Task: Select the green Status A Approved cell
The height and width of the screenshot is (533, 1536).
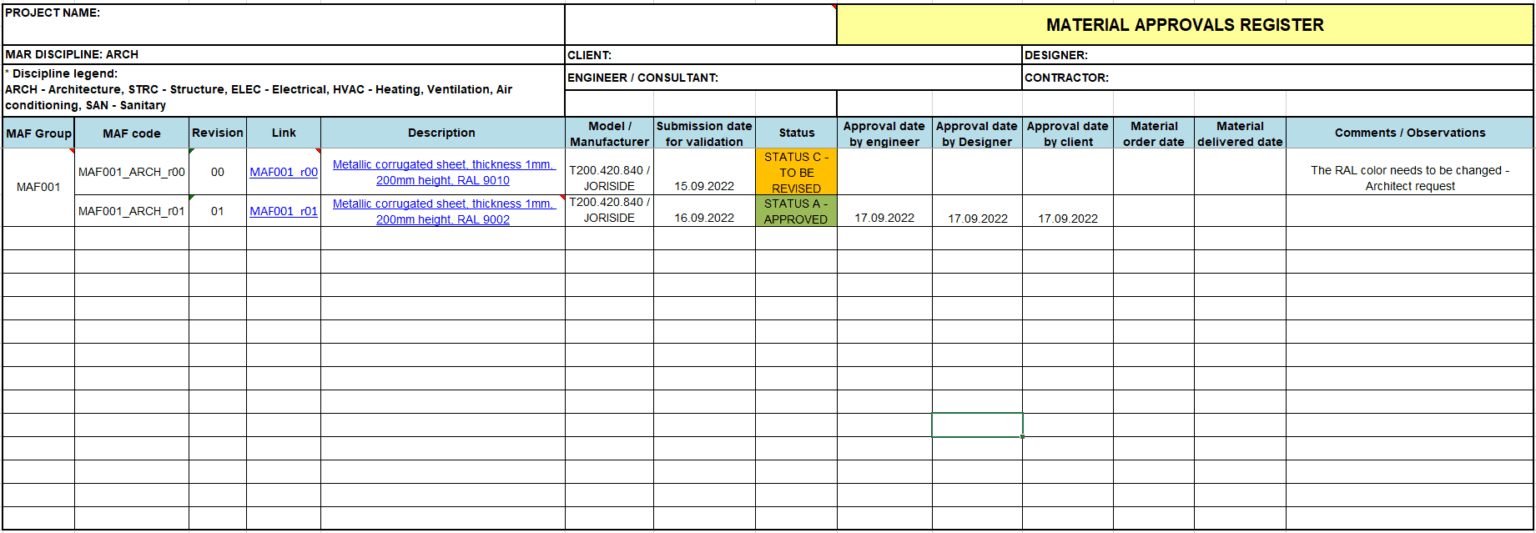Action: (795, 211)
